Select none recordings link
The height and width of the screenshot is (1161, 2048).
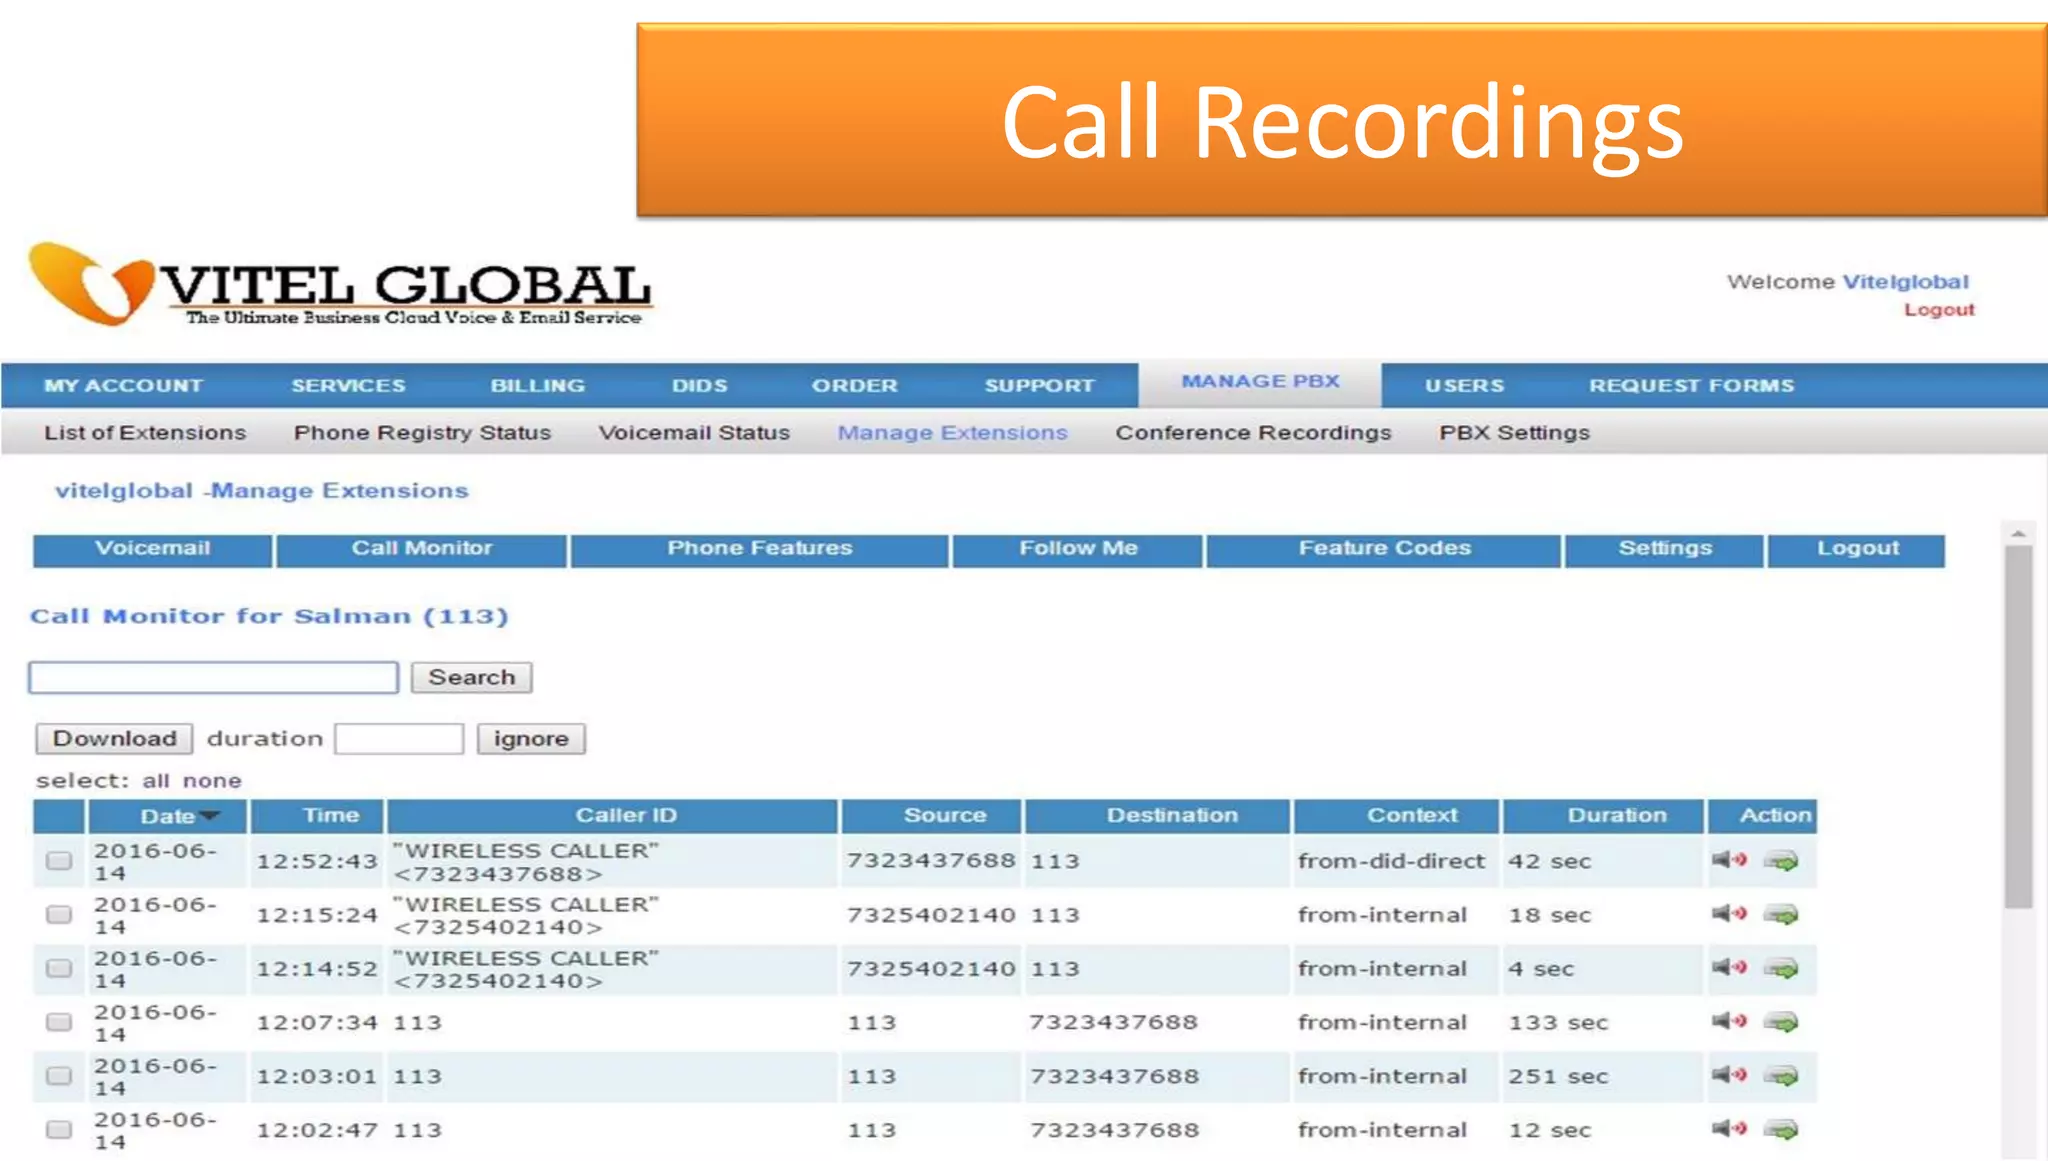pos(212,781)
